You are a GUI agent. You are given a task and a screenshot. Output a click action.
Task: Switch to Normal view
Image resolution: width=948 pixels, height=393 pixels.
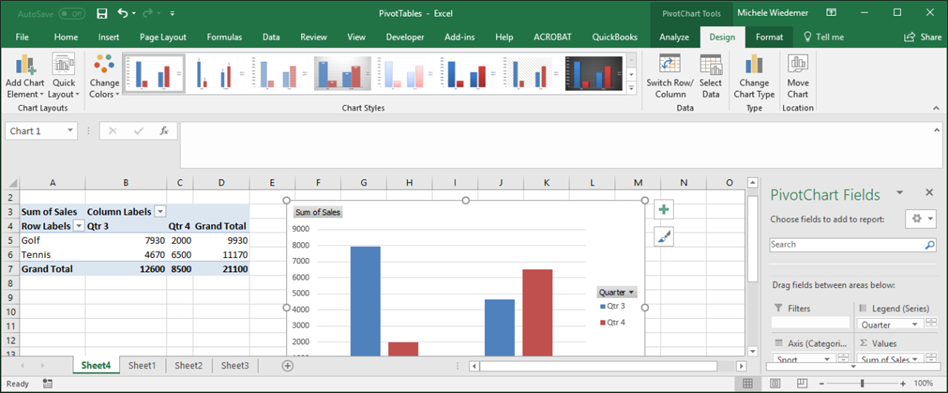click(748, 383)
